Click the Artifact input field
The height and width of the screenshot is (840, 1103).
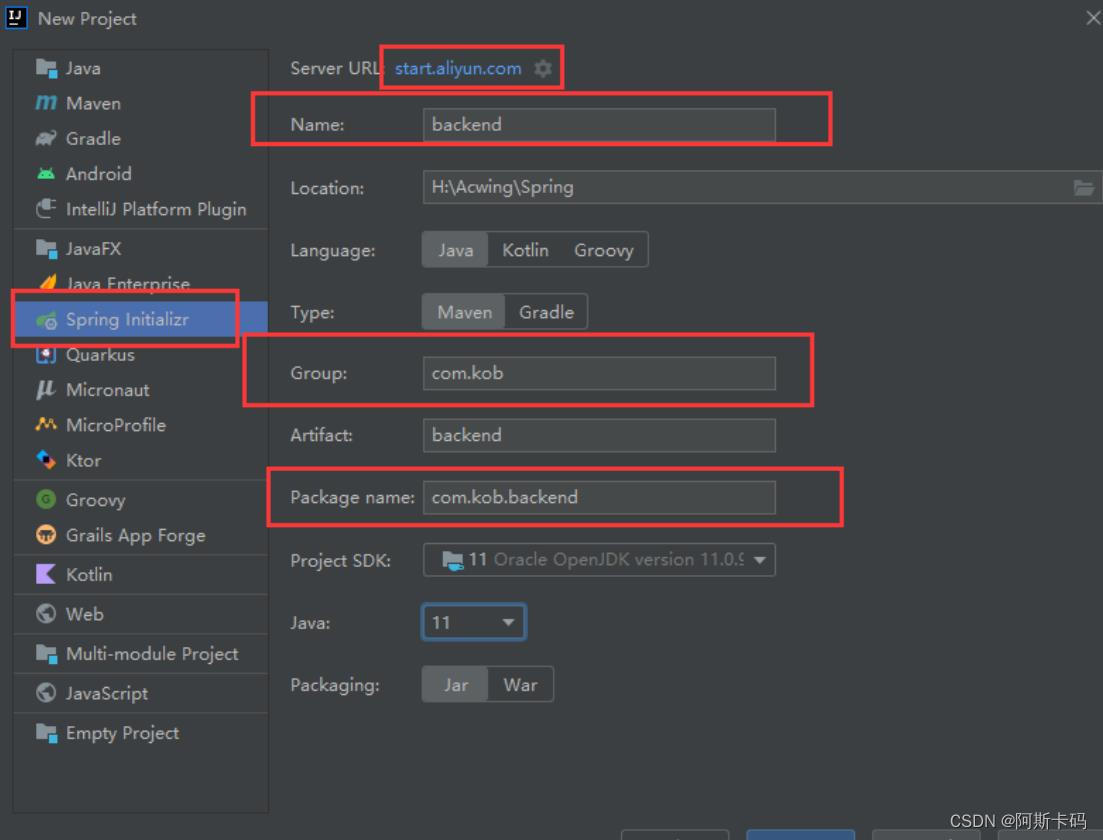[599, 435]
